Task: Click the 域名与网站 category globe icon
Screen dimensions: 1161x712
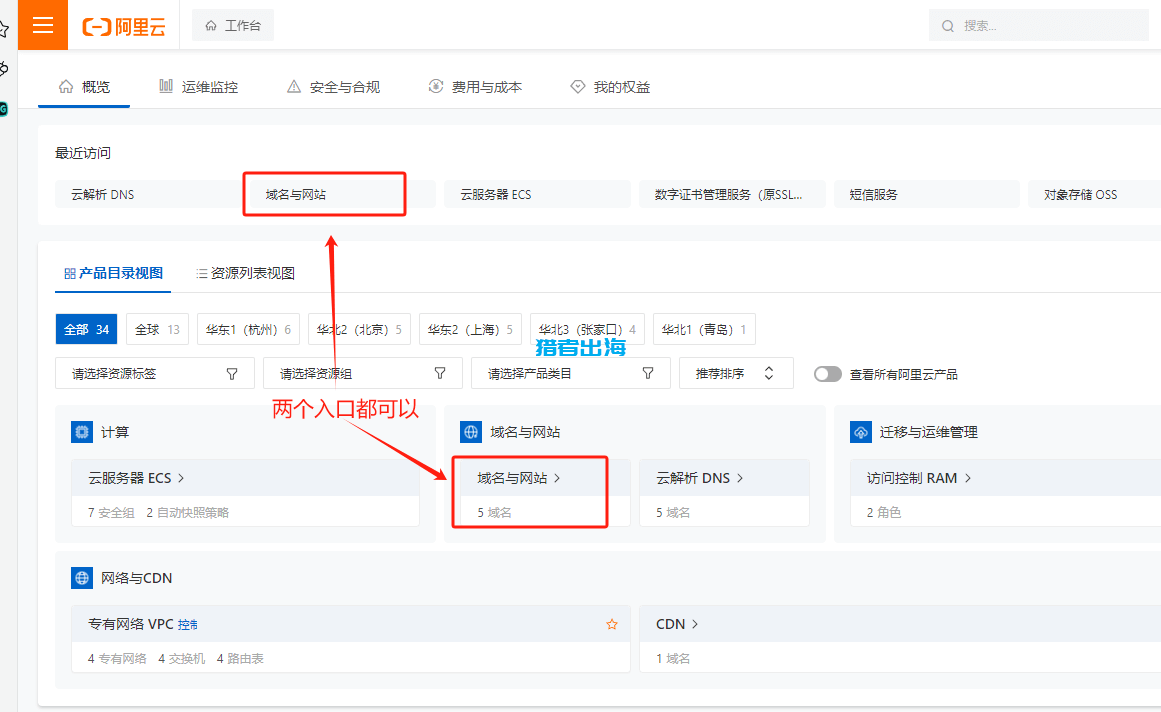Action: 471,431
